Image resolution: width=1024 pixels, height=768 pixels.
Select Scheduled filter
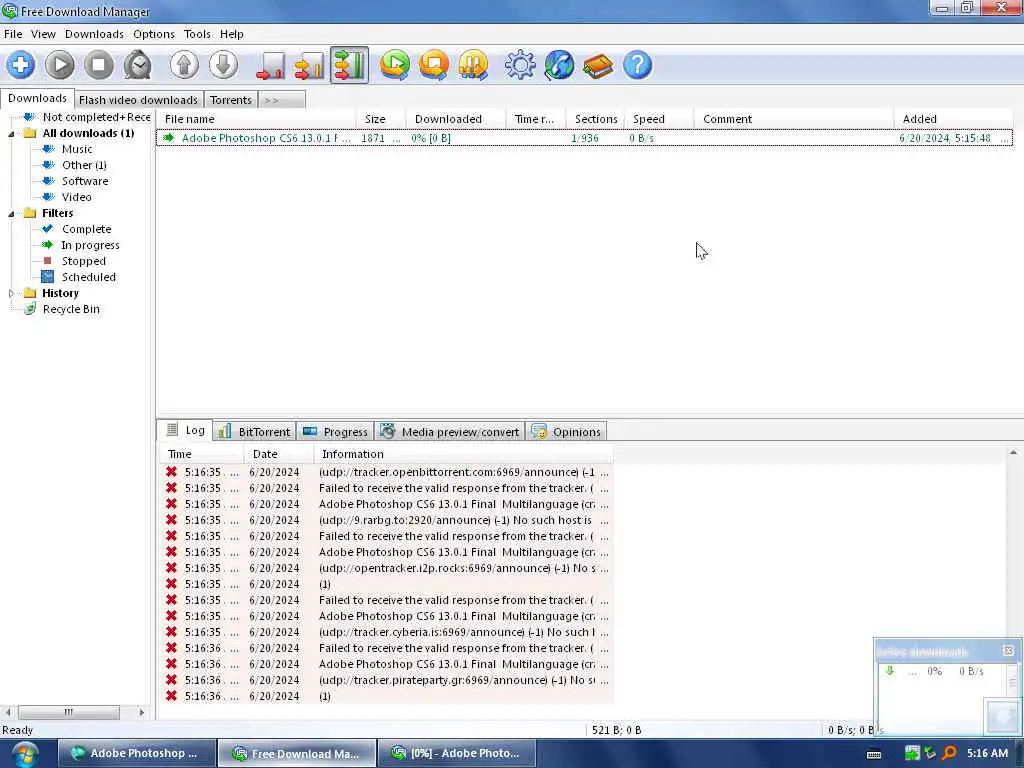(x=88, y=277)
